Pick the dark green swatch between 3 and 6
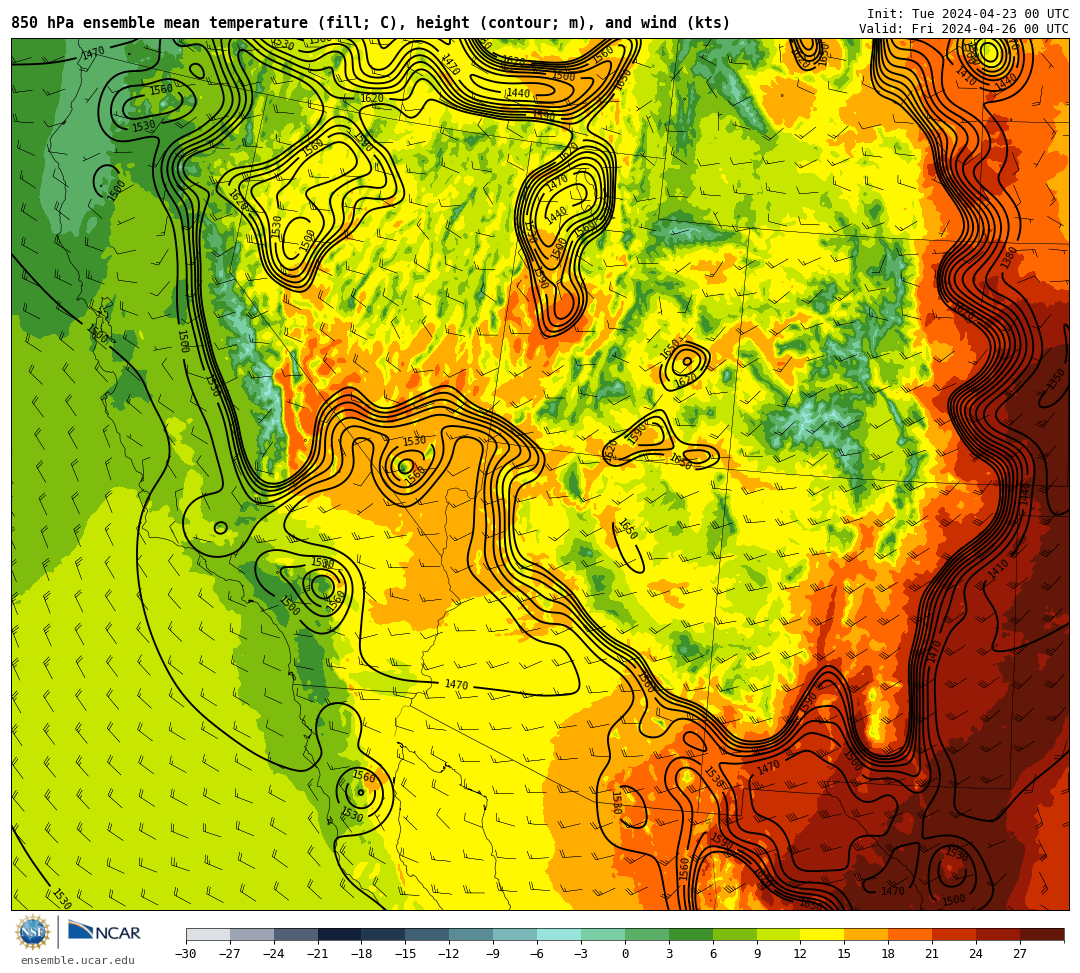Image resolution: width=1080 pixels, height=973 pixels. pos(691,934)
